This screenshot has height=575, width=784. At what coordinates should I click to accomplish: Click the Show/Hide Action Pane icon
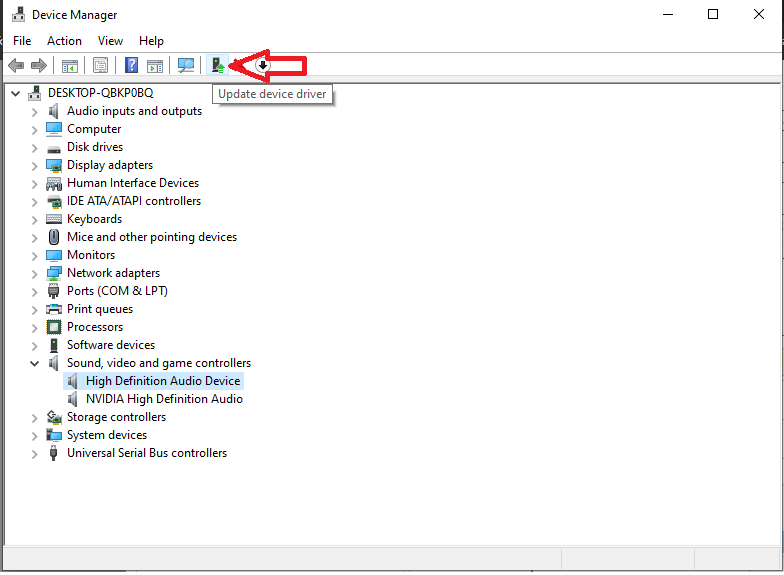155,66
